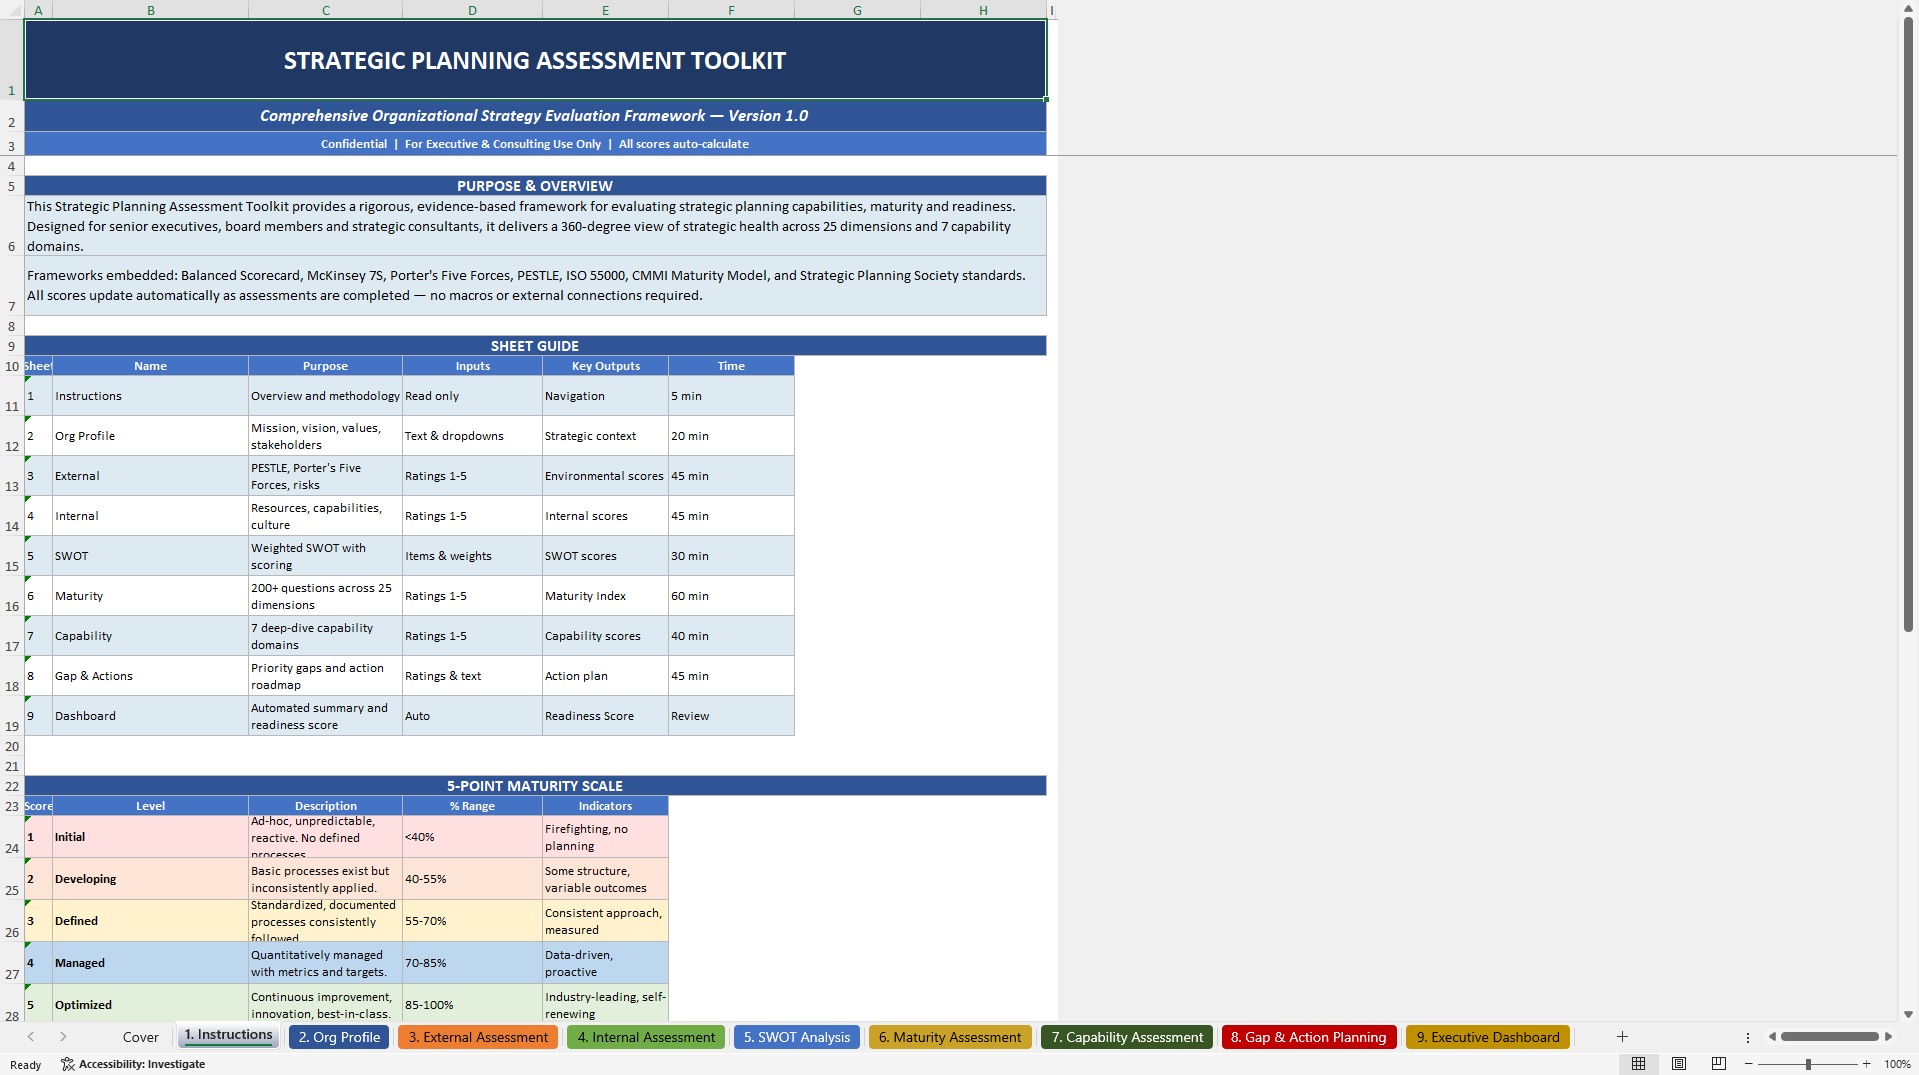Select column D header
Image resolution: width=1919 pixels, height=1075 pixels.
pos(472,10)
